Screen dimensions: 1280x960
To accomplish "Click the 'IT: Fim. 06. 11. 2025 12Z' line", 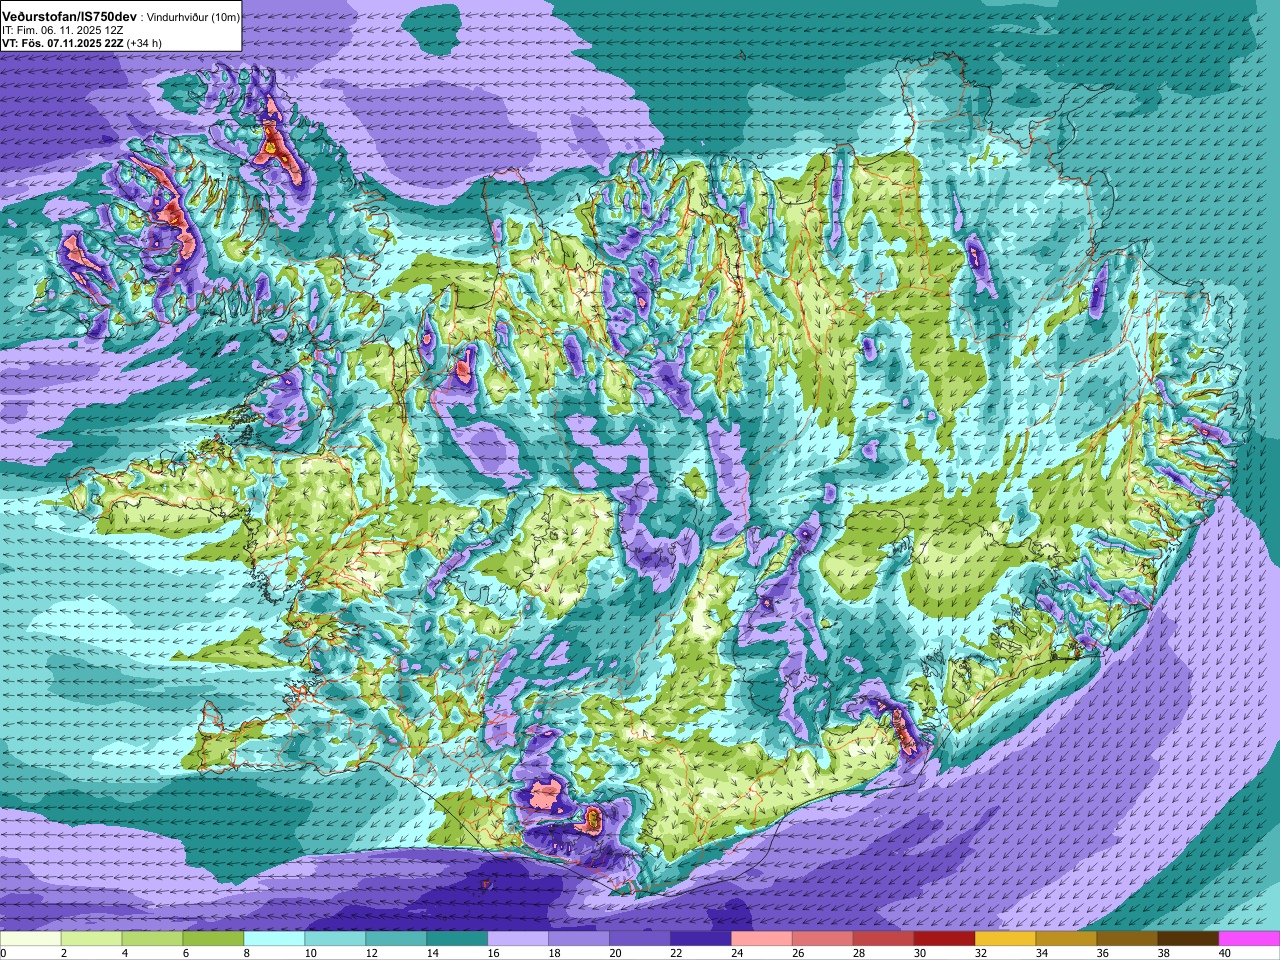I will pyautogui.click(x=63, y=31).
